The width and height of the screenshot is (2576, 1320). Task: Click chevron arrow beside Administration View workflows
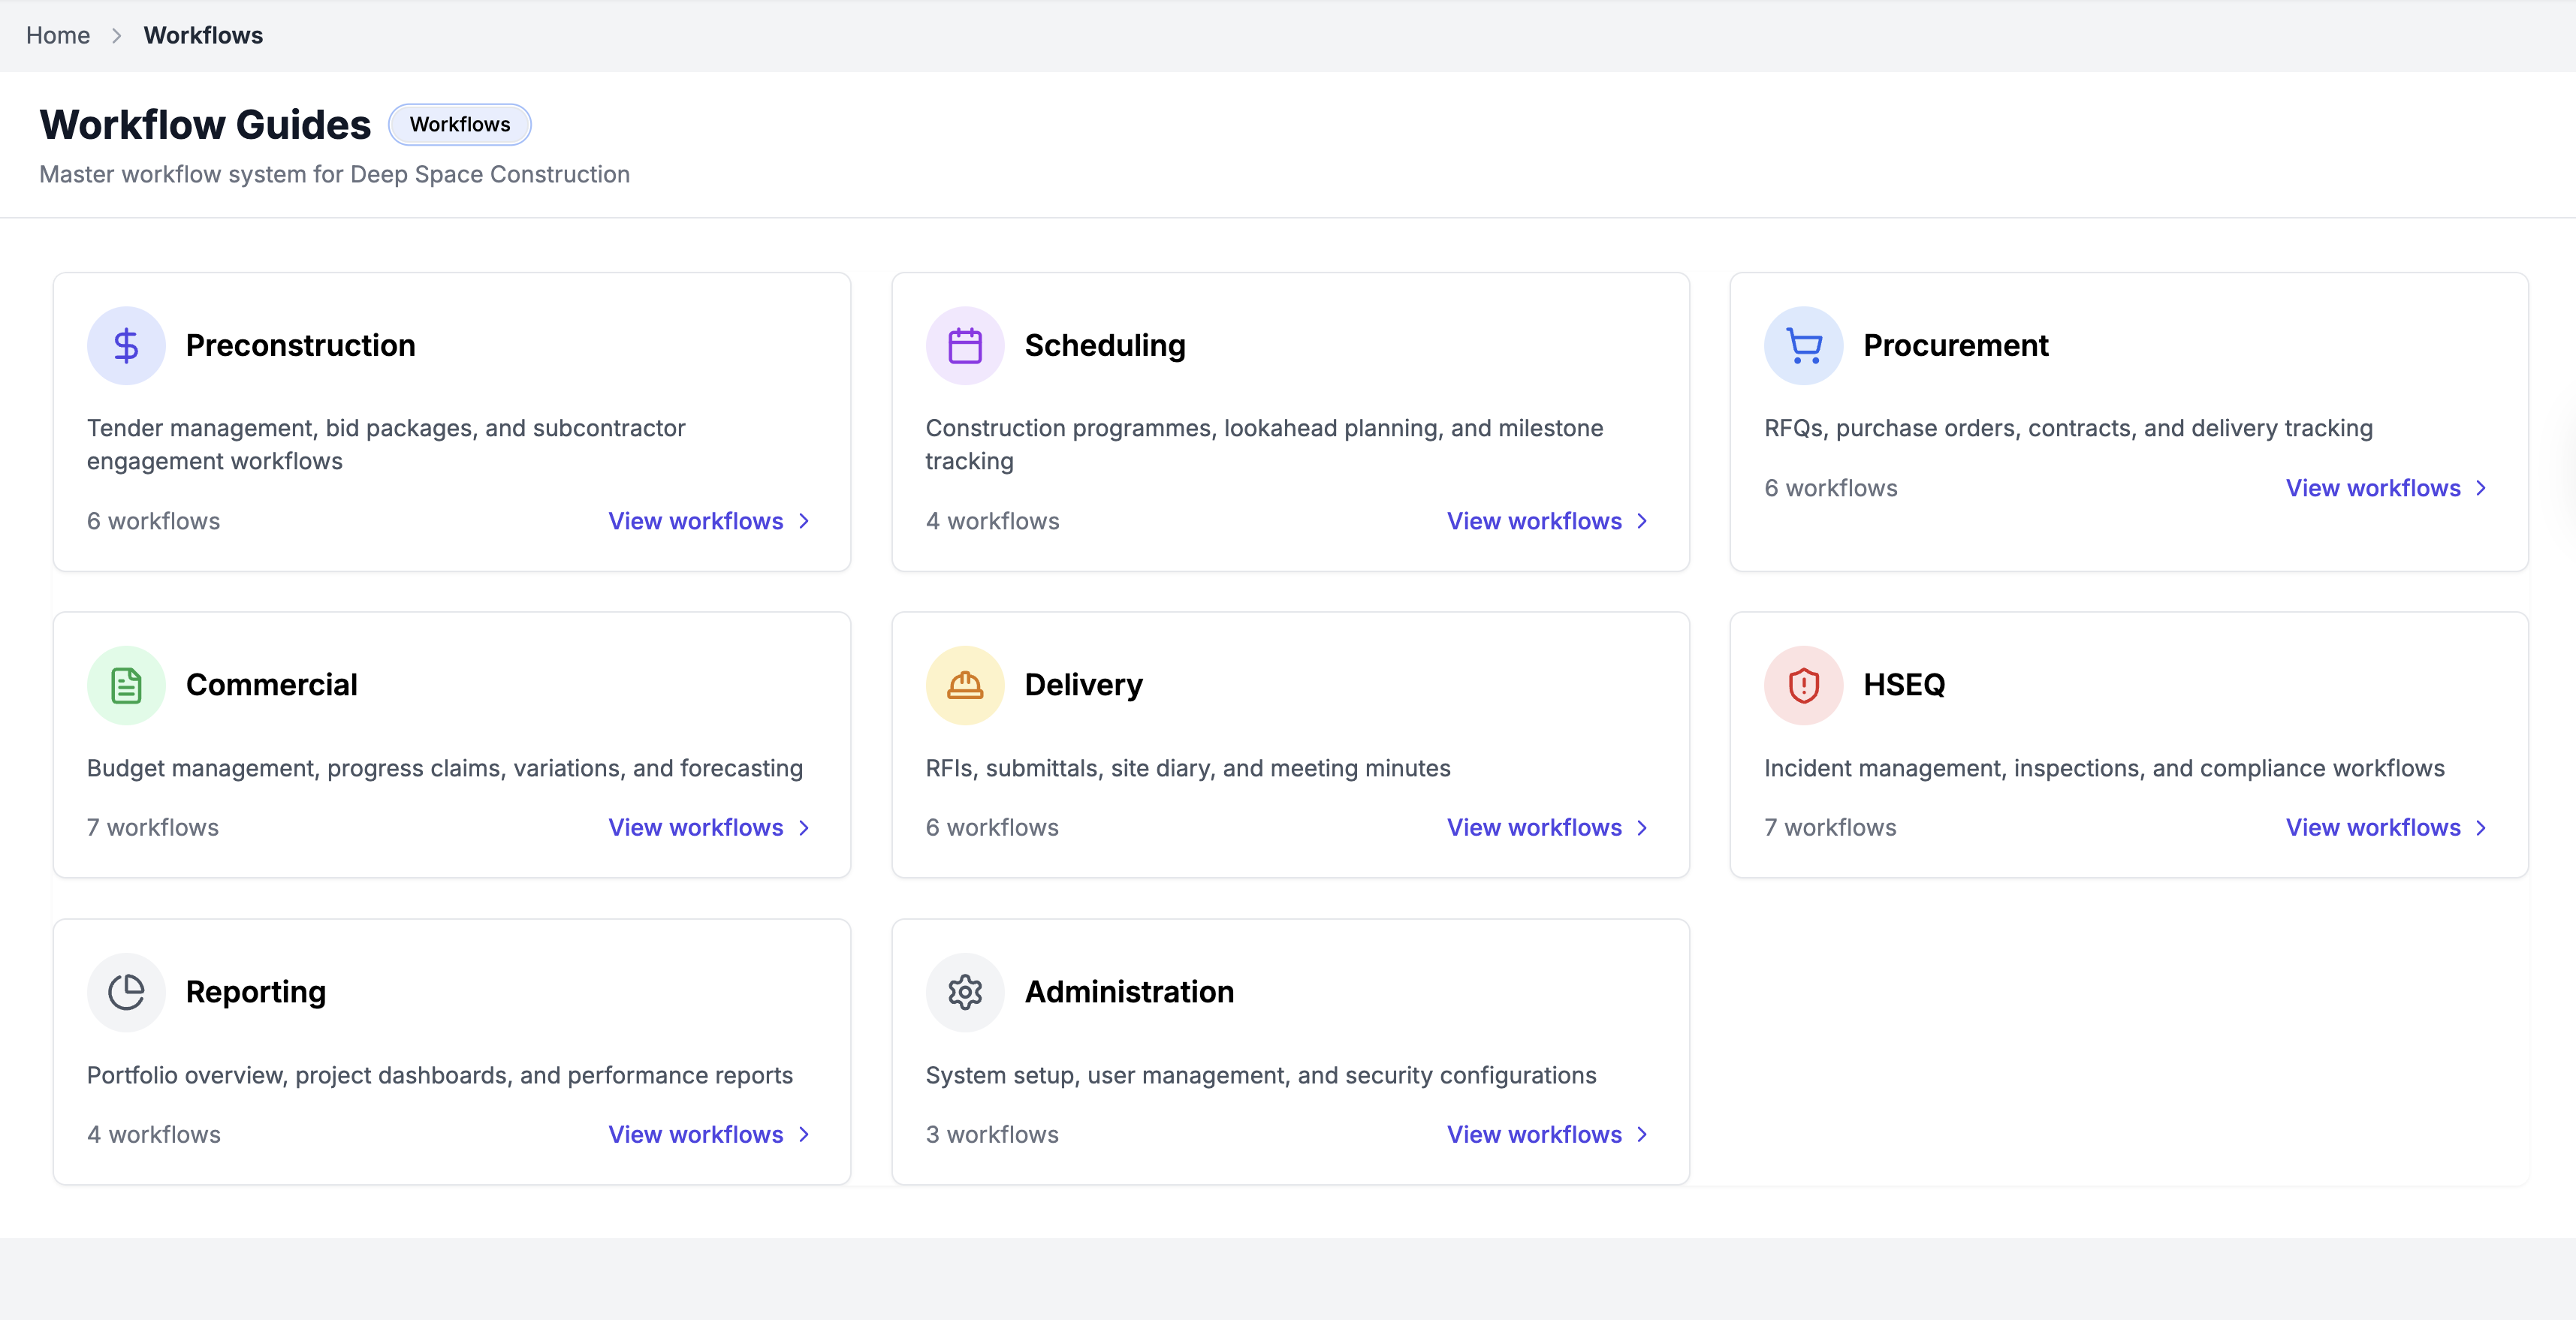[x=1642, y=1135]
